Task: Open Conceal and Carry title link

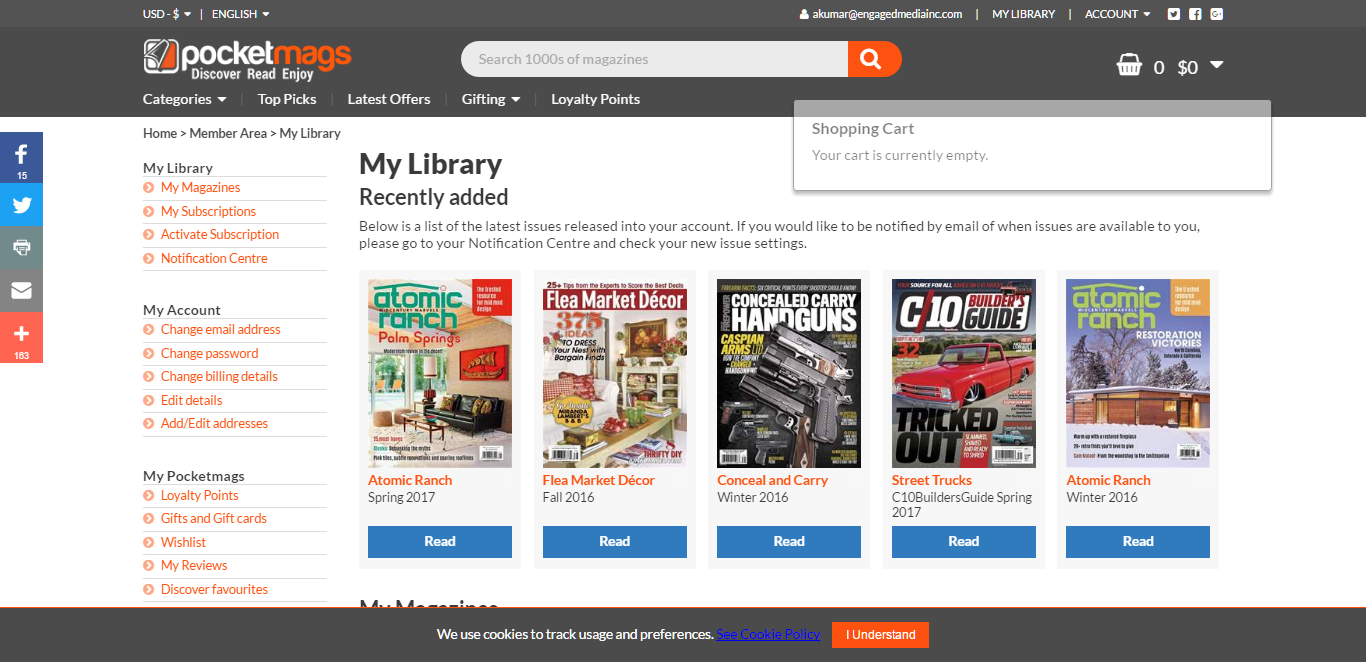Action: [x=773, y=480]
